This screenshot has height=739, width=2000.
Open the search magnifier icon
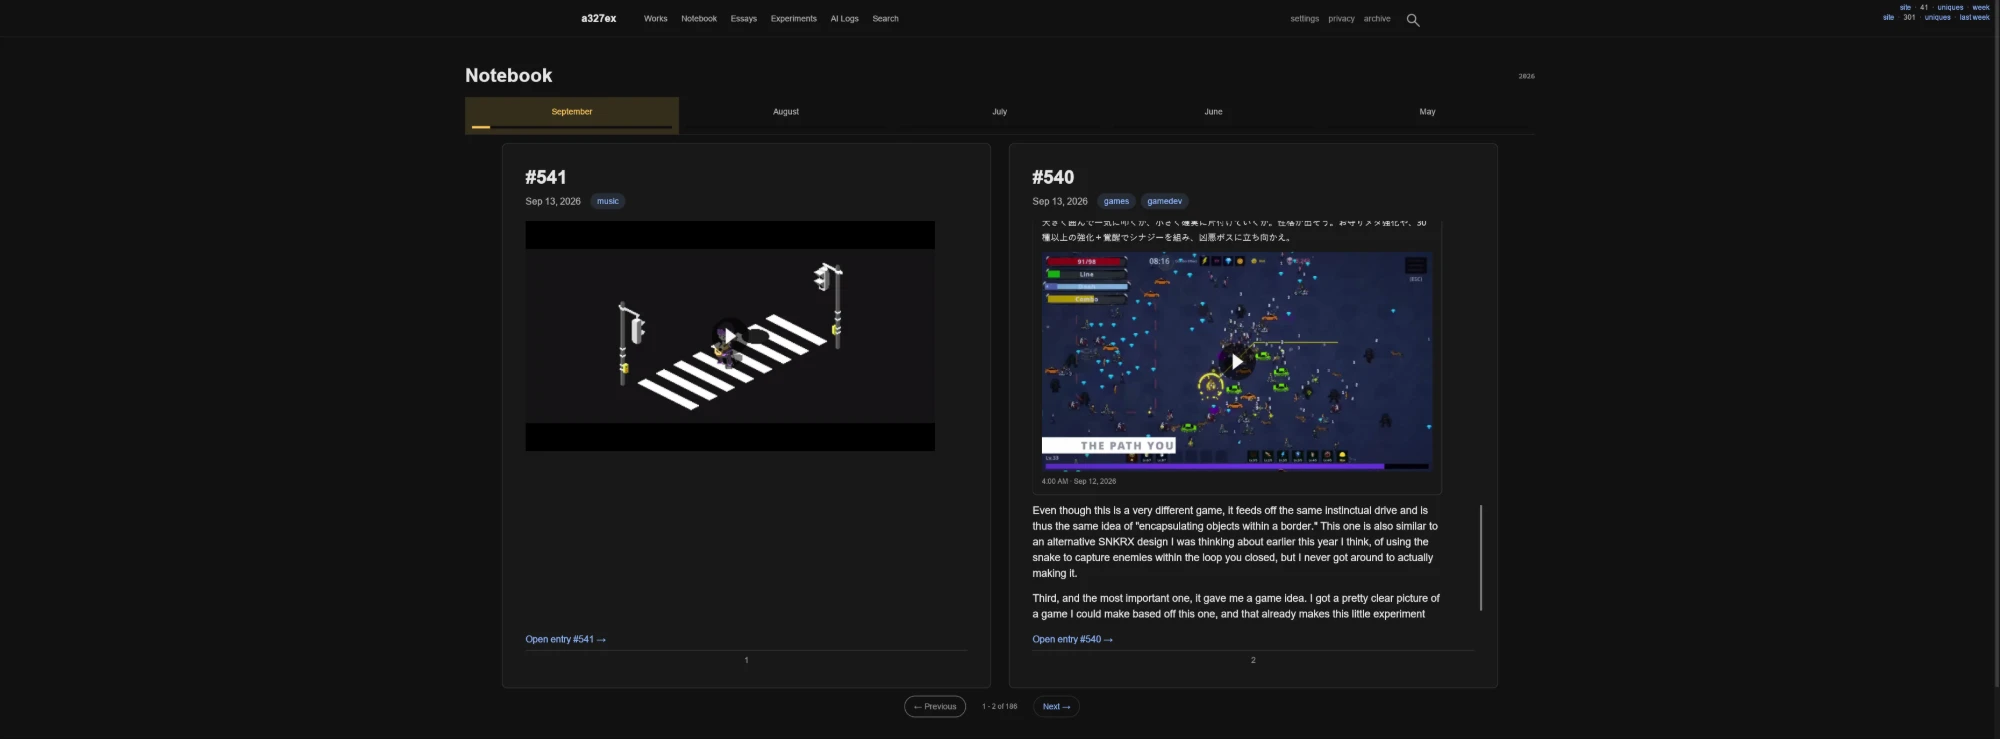pos(1413,19)
